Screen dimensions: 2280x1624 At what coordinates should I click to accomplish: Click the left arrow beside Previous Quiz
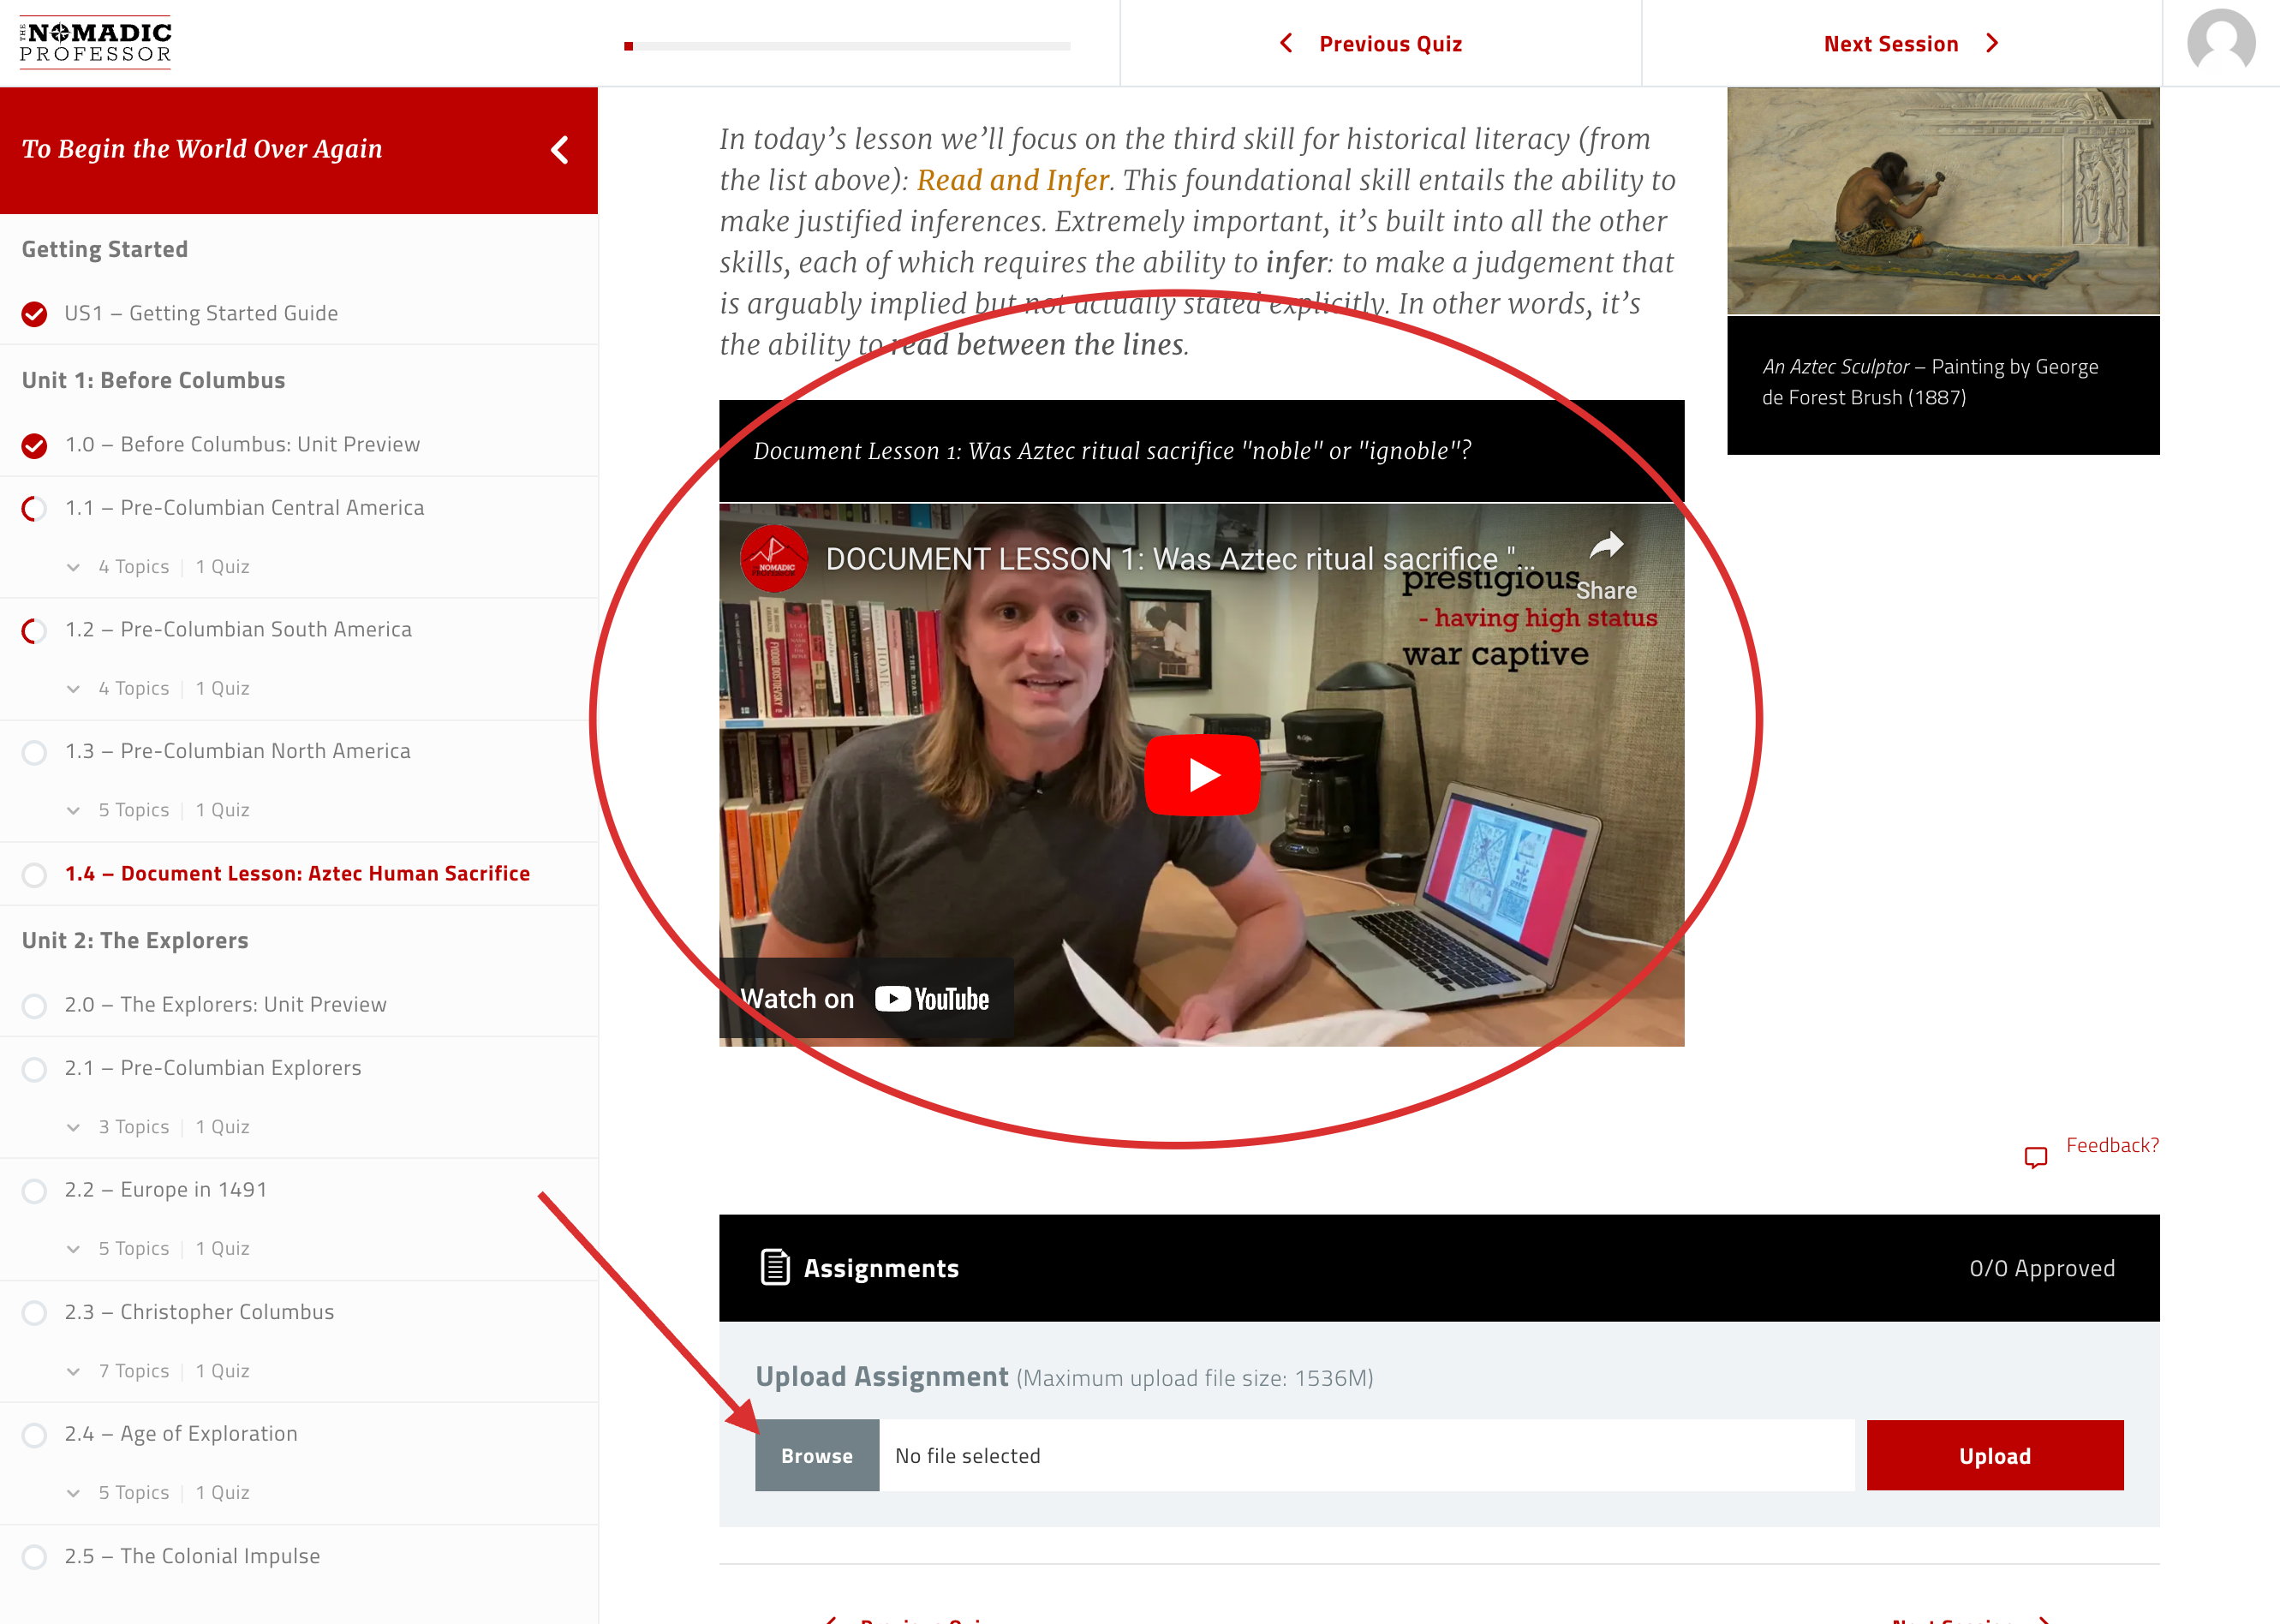1286,43
